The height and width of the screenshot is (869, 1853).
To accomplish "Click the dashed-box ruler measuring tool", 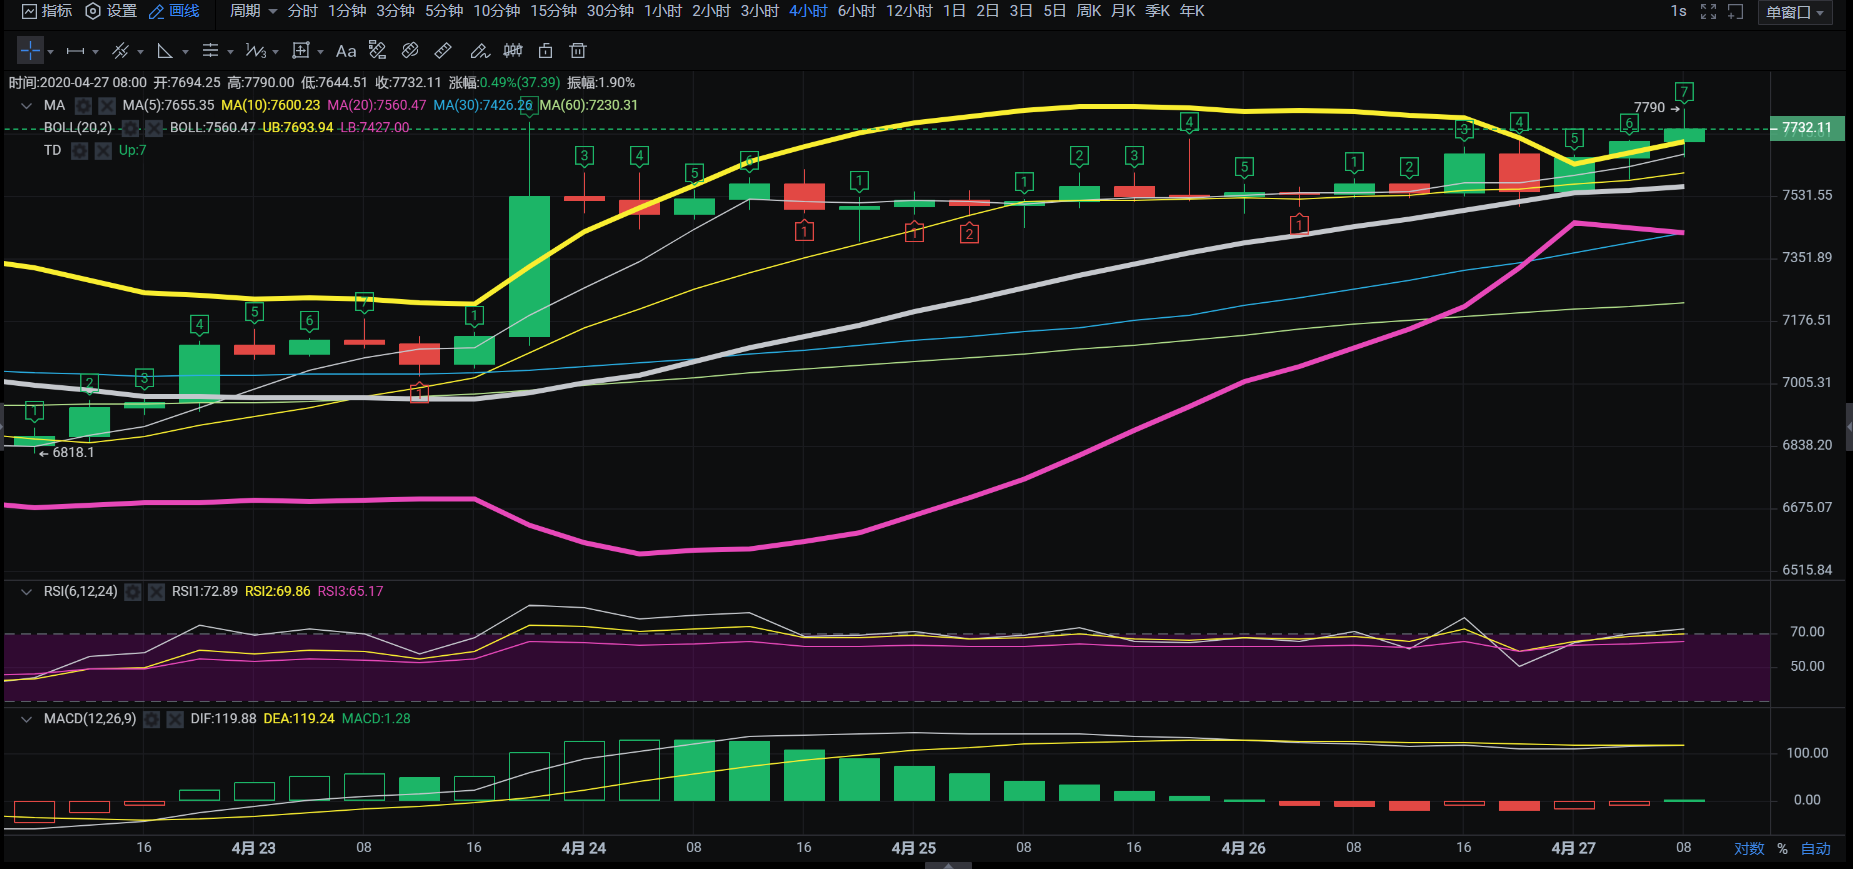I will (x=377, y=50).
